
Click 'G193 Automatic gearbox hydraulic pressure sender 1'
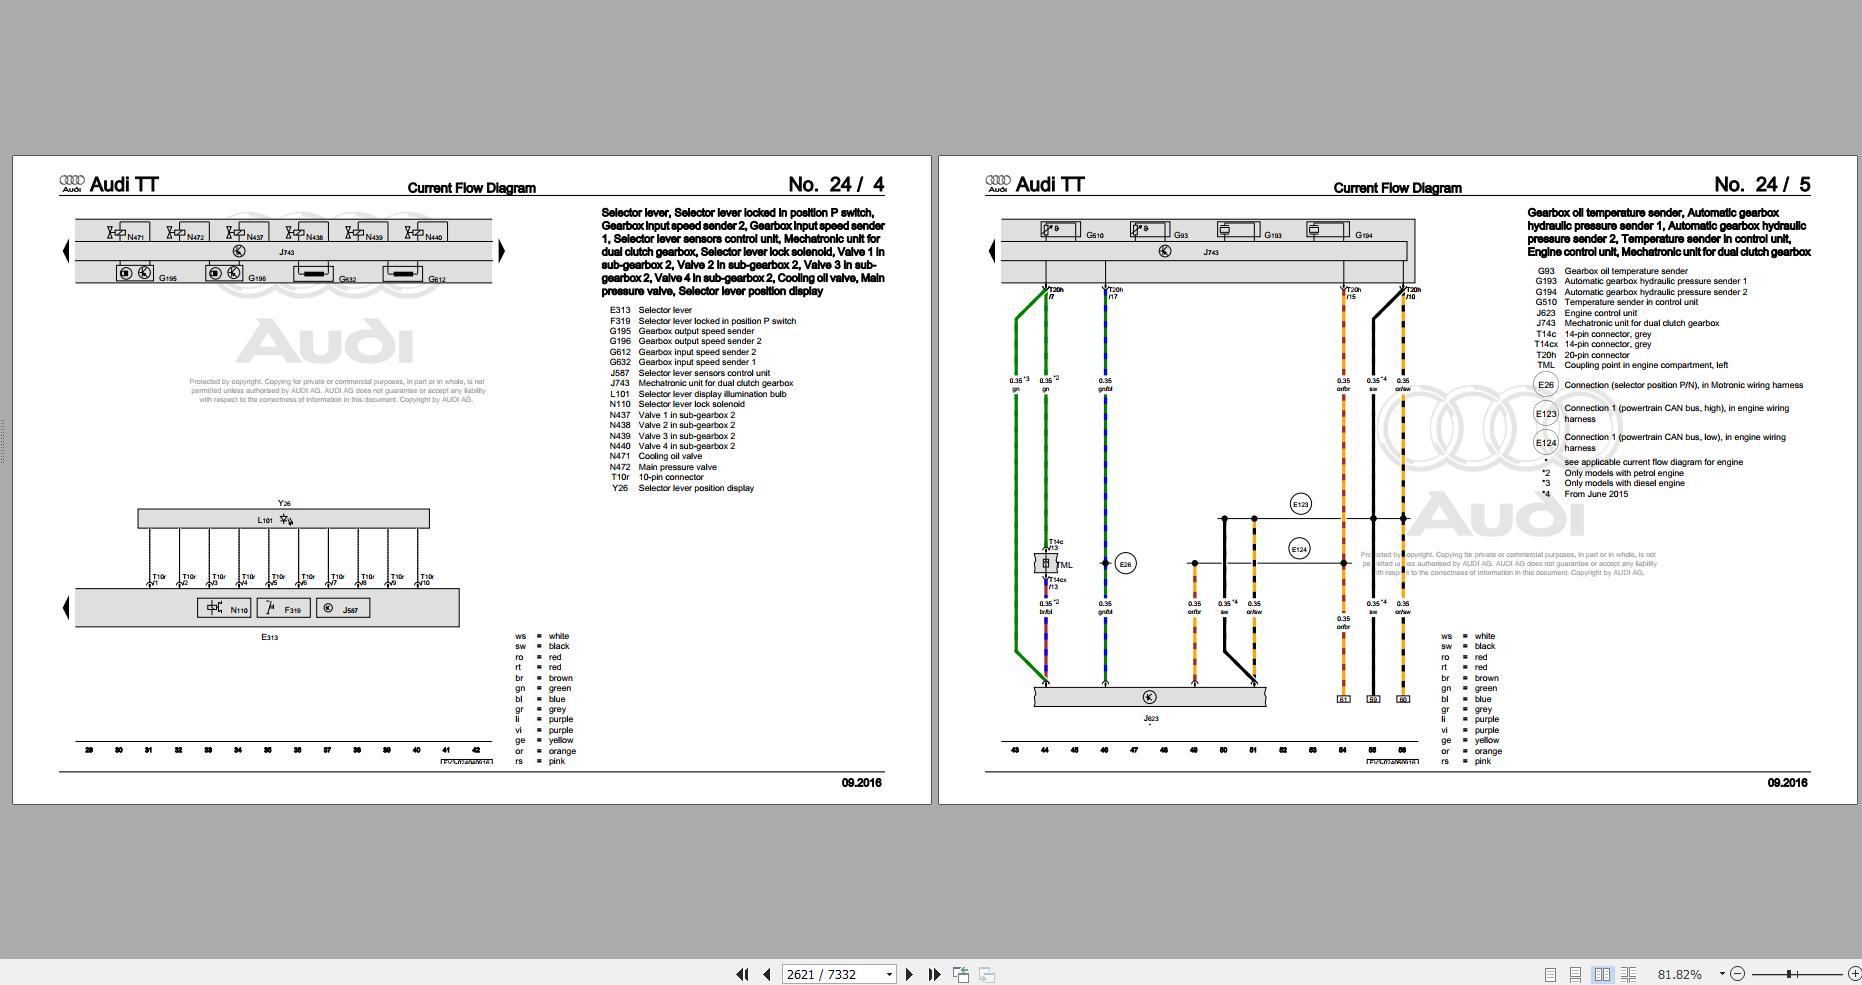[1642, 281]
